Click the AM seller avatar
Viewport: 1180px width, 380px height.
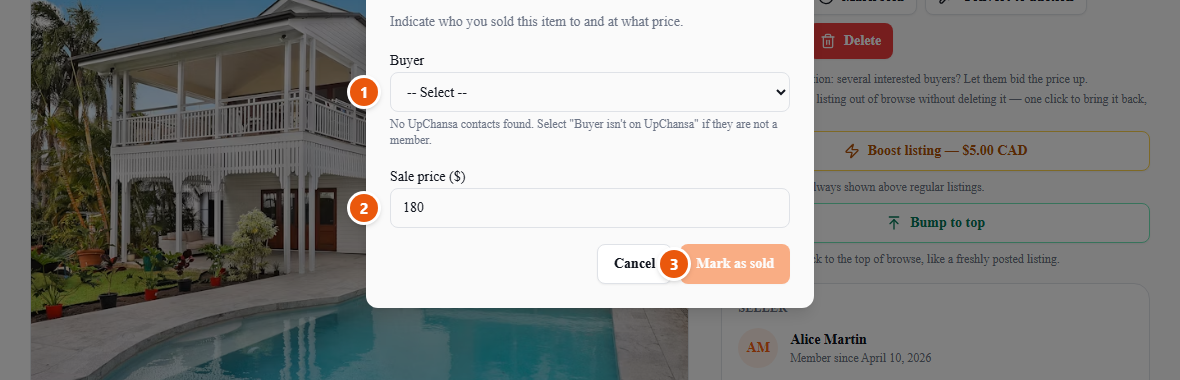(758, 348)
